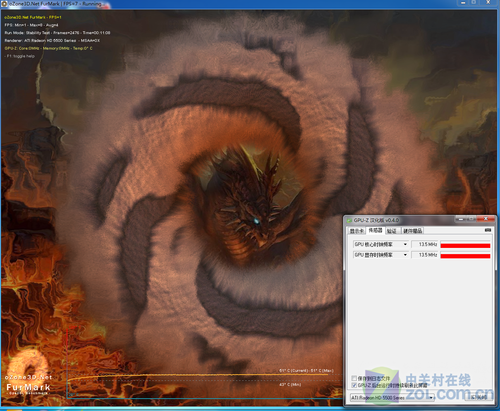Click the close button at GPU-Z bottom right
Viewport: 500px width, 411px height.
[x=479, y=397]
